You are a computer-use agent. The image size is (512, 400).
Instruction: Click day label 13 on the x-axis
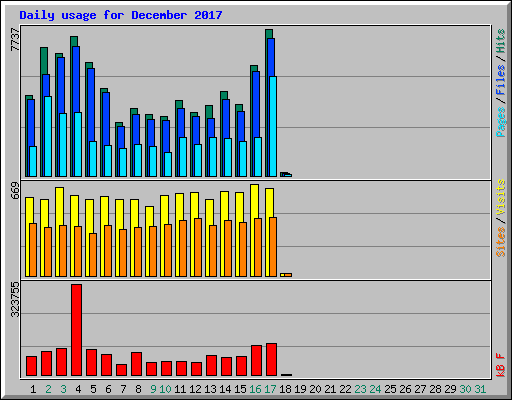pos(210,389)
